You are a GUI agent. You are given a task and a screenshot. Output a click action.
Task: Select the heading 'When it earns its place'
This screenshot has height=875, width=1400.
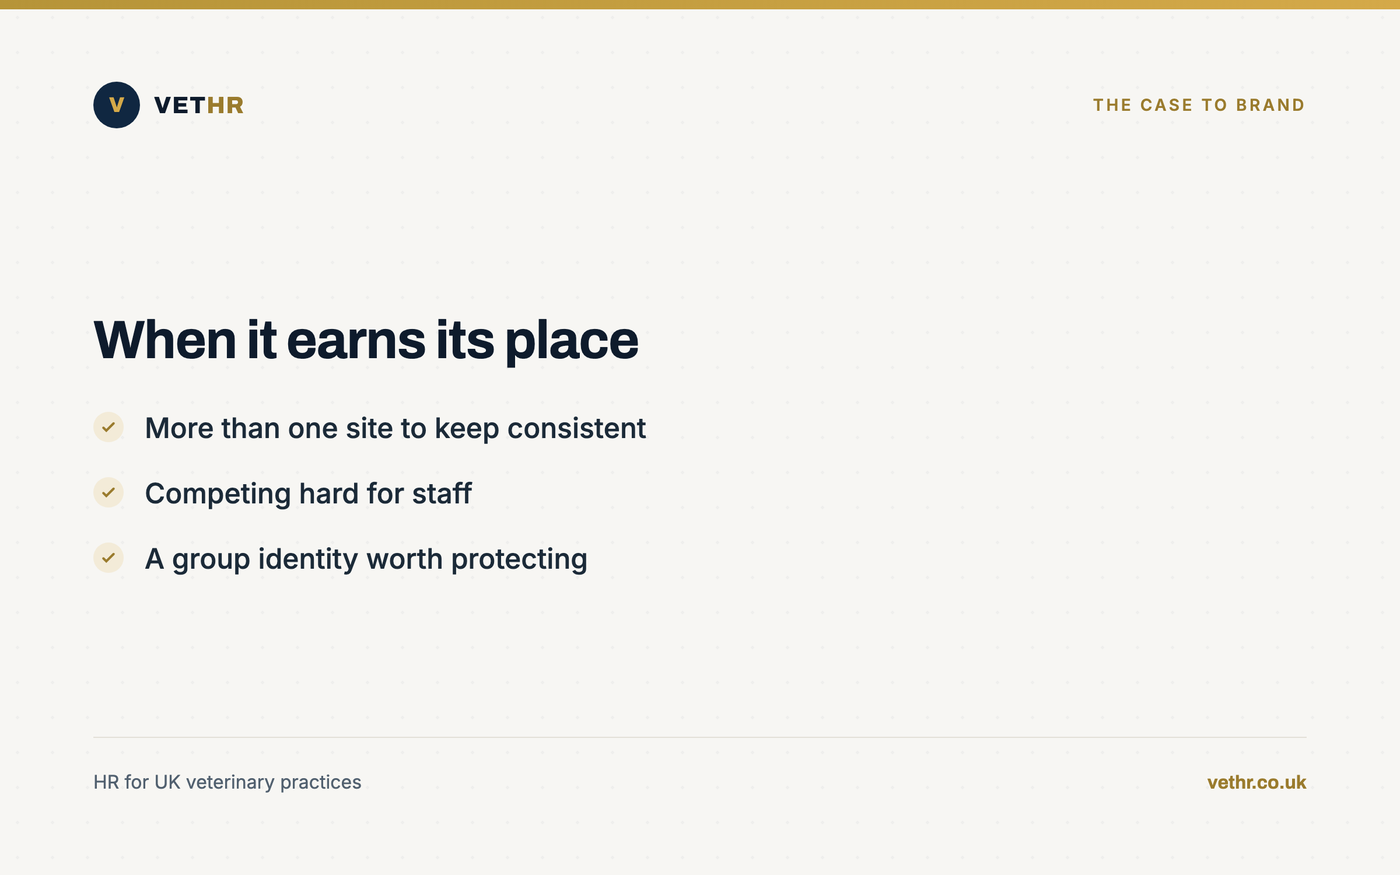(x=366, y=340)
